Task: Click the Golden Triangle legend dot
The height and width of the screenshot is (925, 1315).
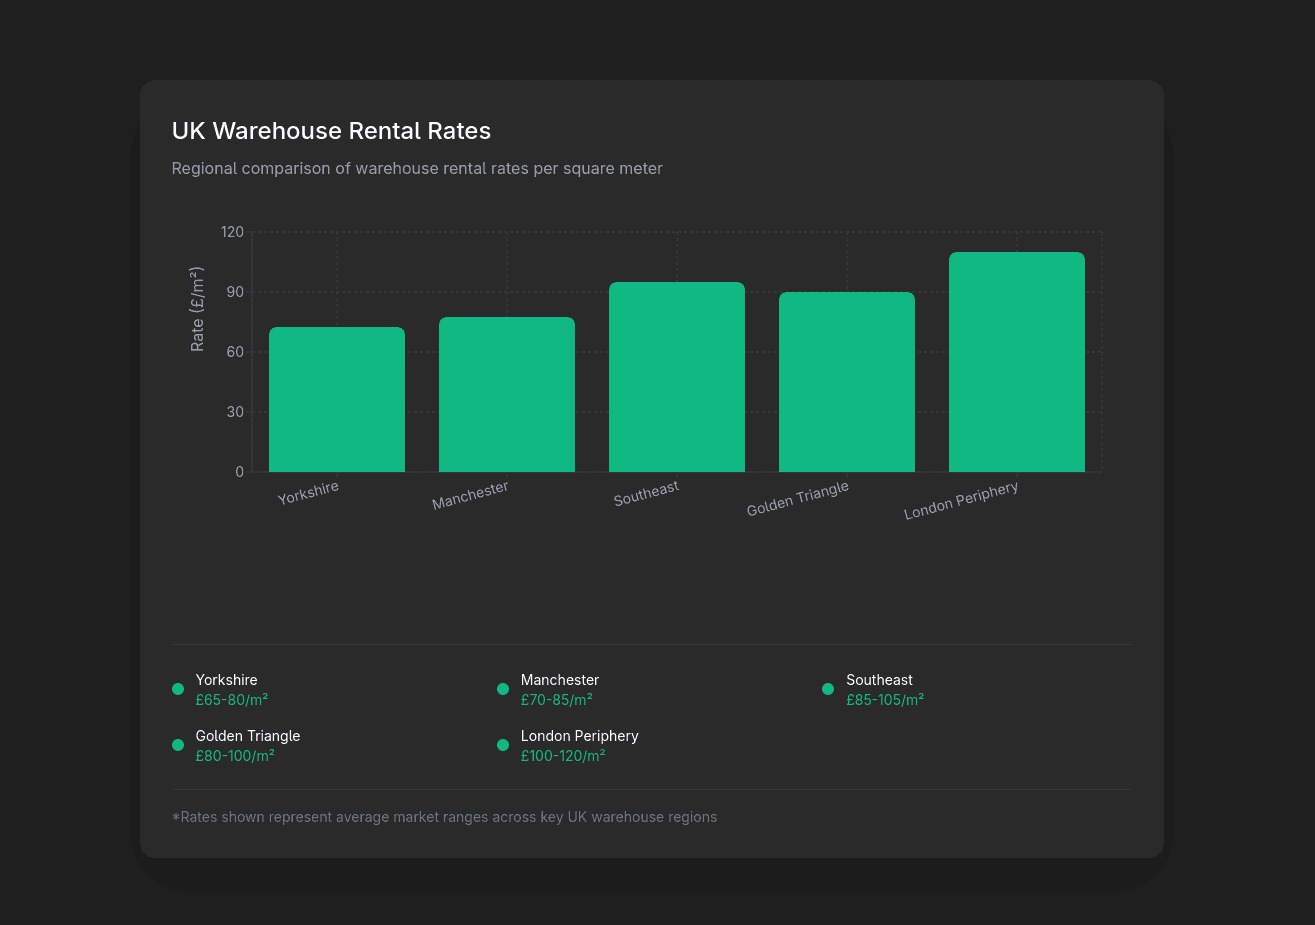Action: coord(178,745)
